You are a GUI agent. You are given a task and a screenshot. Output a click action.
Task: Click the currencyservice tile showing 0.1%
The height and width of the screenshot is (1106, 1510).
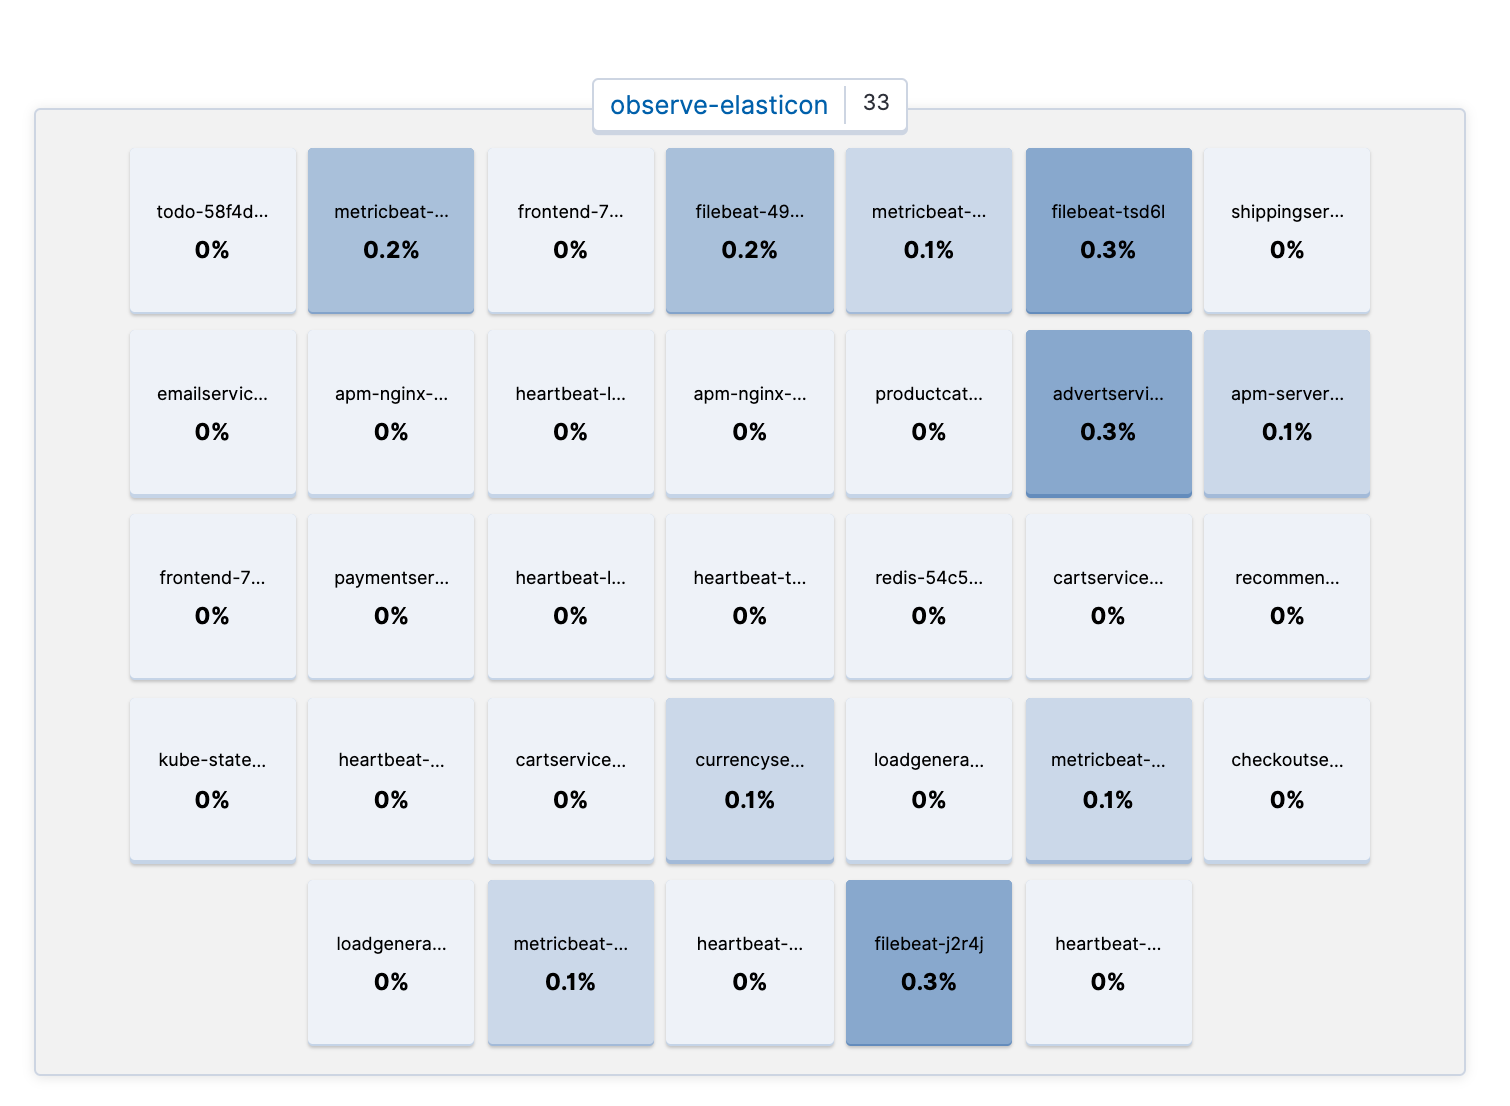749,779
